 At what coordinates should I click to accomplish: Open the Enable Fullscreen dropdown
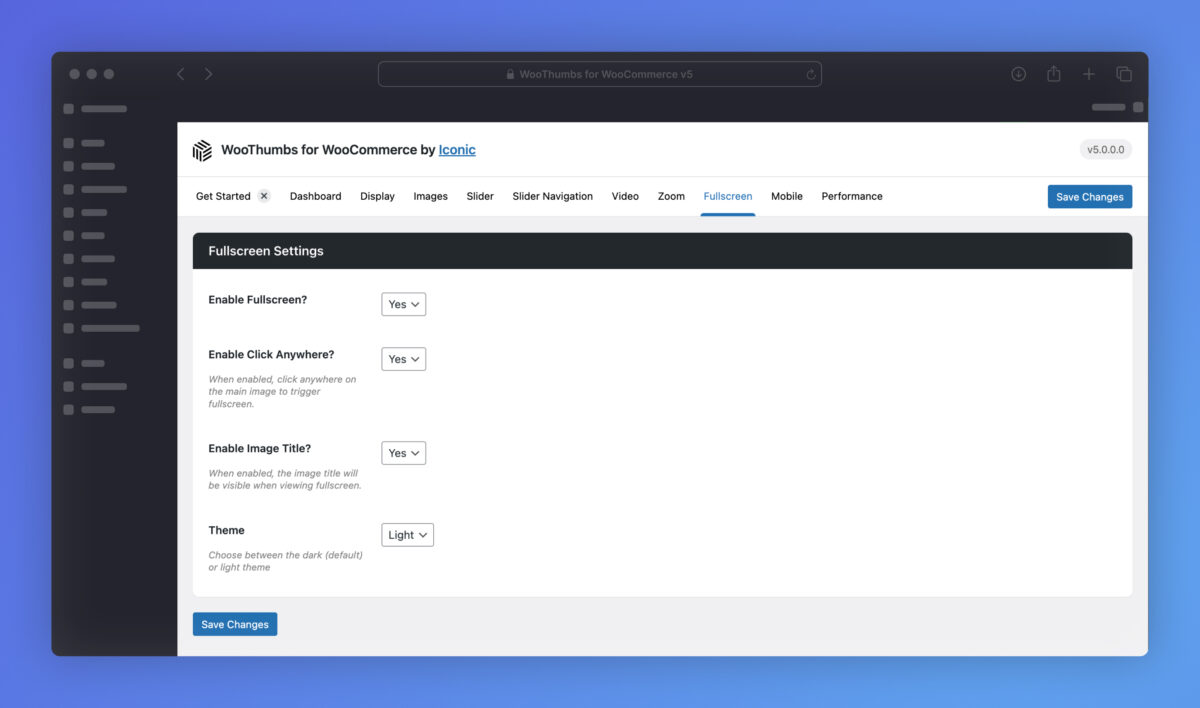point(403,304)
